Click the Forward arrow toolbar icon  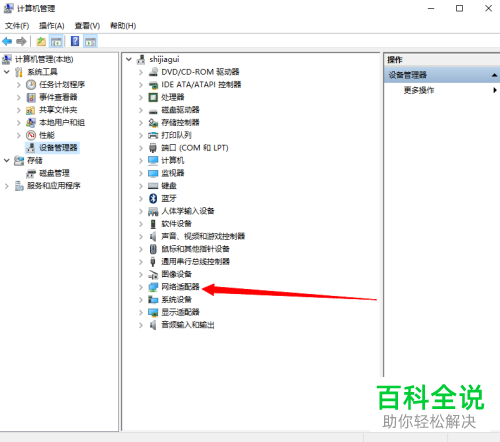21,42
